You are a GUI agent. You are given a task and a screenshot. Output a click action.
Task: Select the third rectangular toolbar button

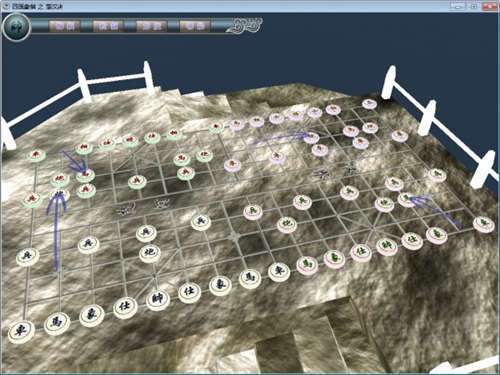coord(151,26)
